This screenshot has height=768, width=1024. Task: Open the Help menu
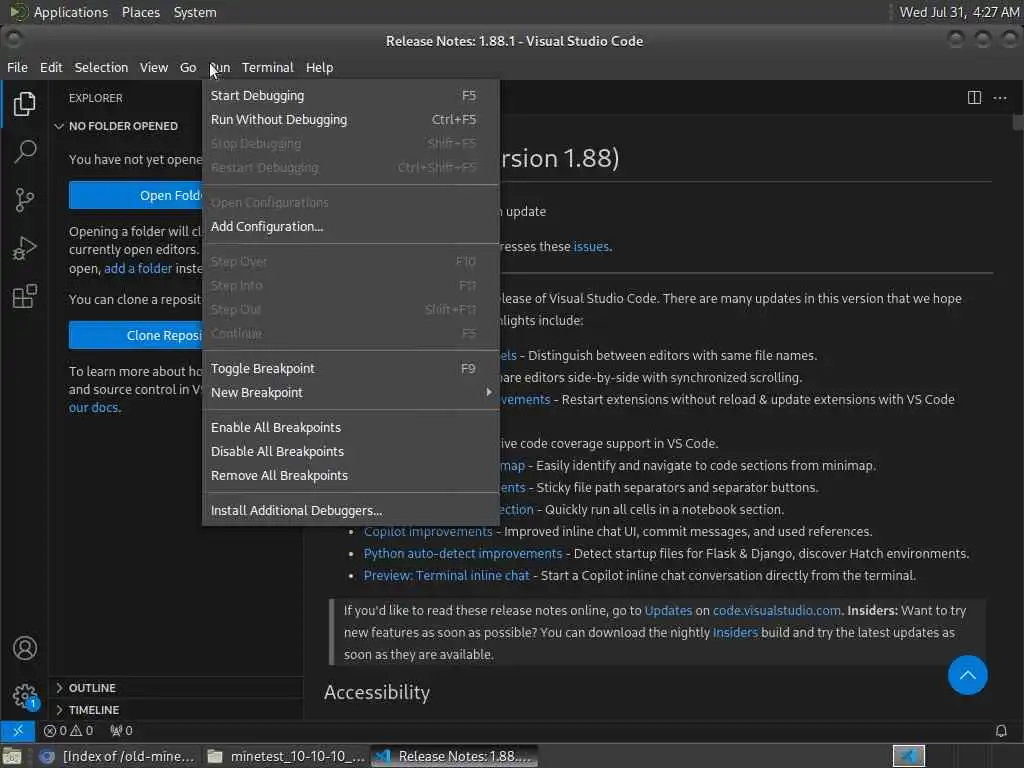point(319,67)
